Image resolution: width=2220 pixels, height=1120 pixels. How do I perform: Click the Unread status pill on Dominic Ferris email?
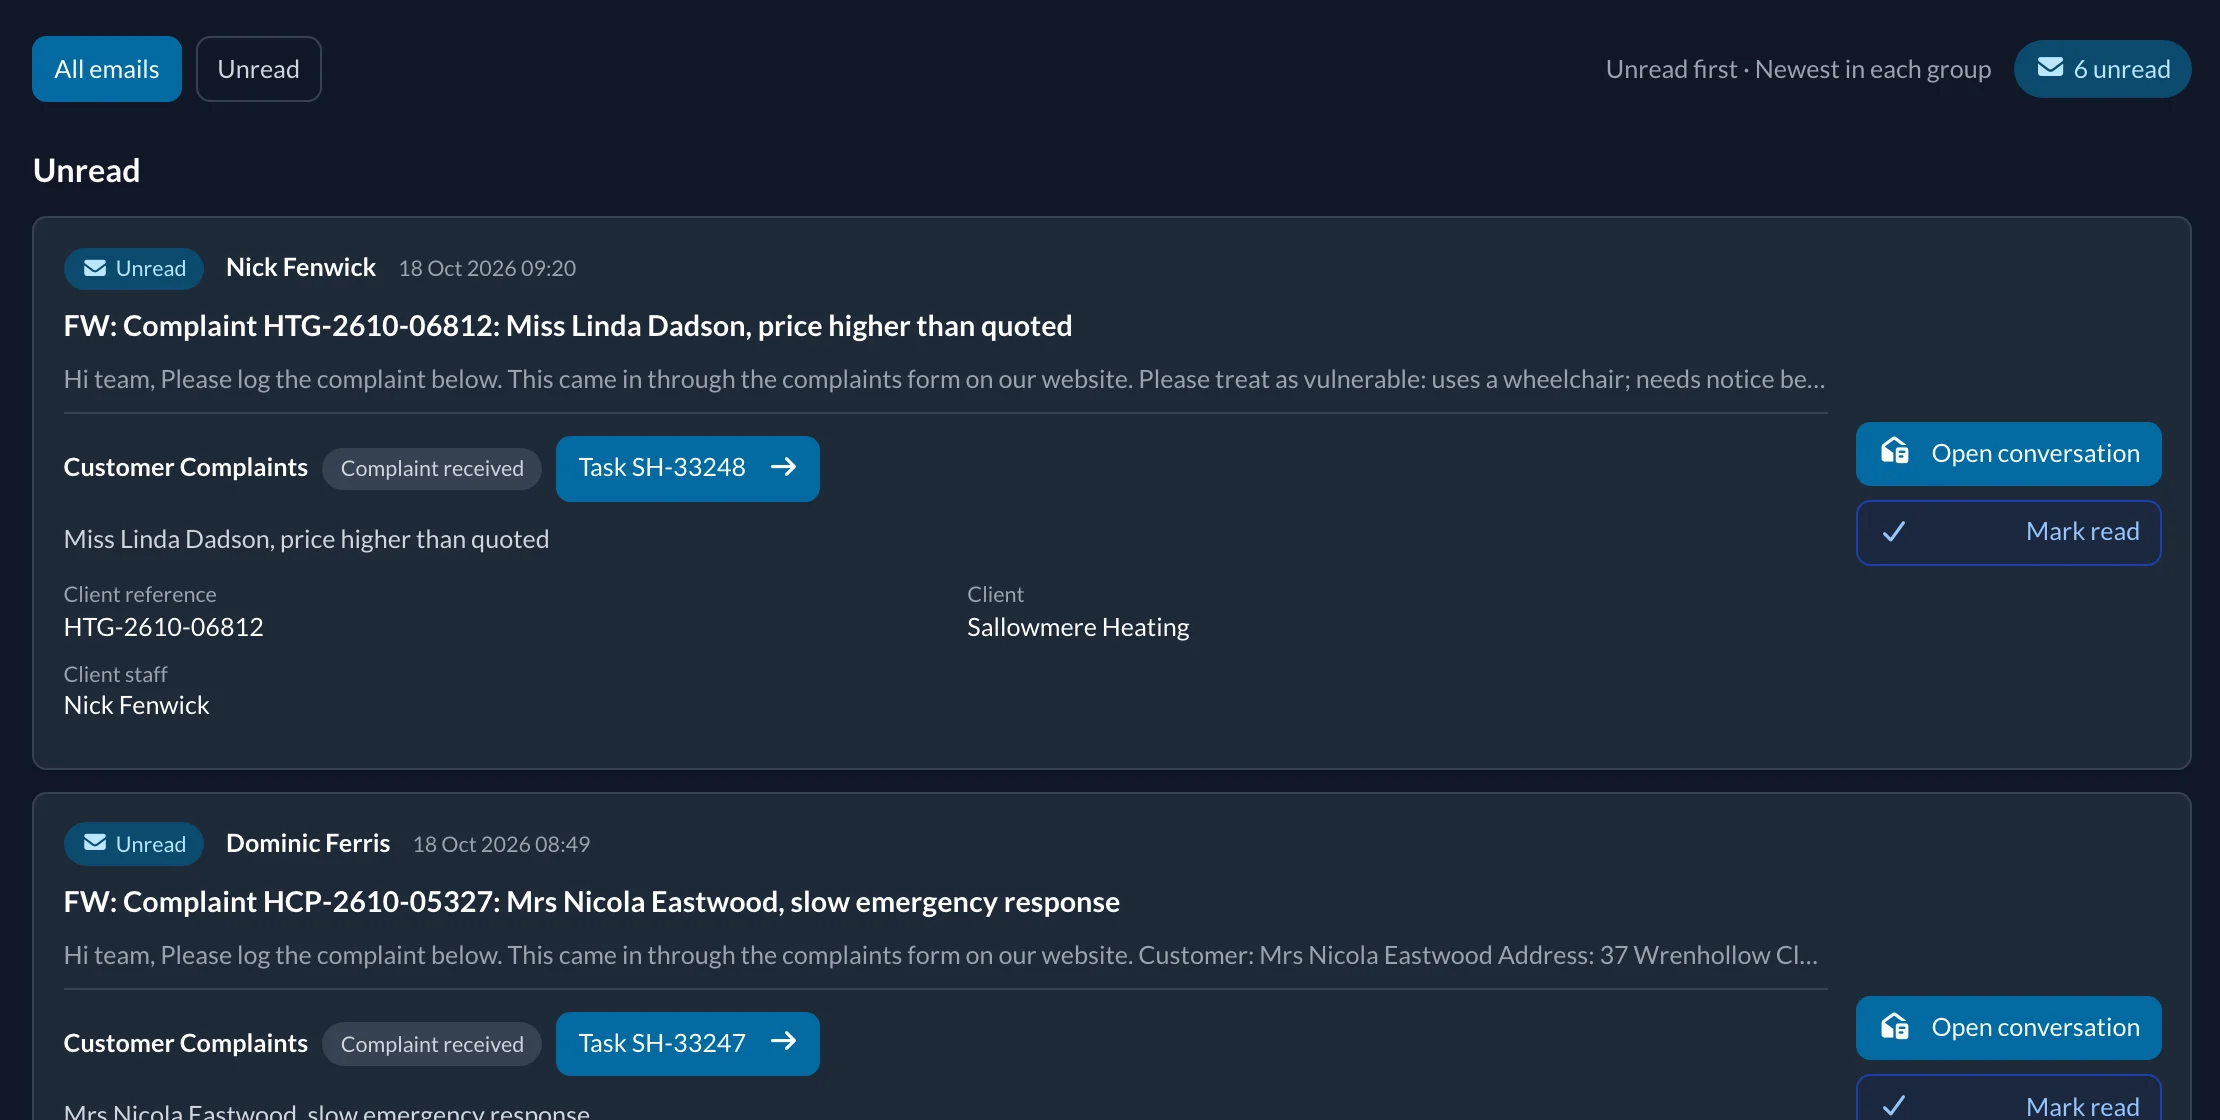click(x=134, y=844)
